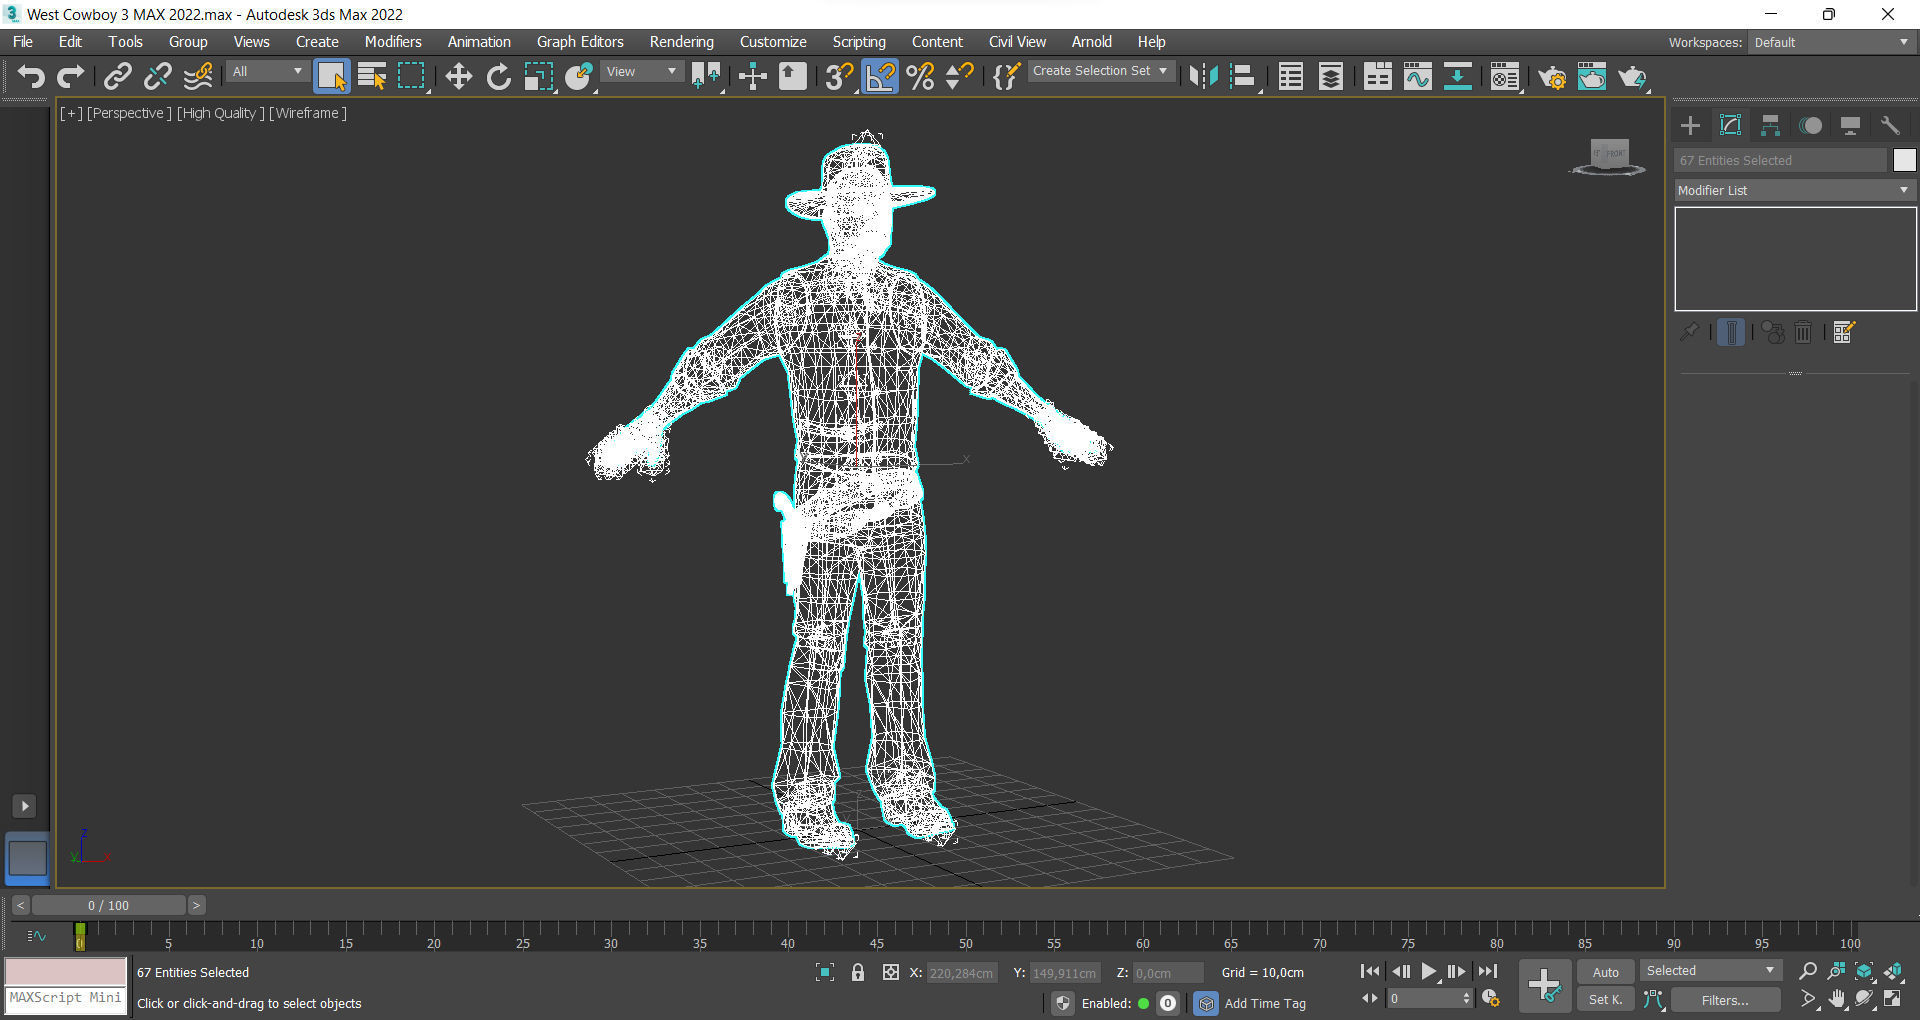The width and height of the screenshot is (1920, 1020).
Task: Open the Modifiers menu
Action: [x=393, y=42]
